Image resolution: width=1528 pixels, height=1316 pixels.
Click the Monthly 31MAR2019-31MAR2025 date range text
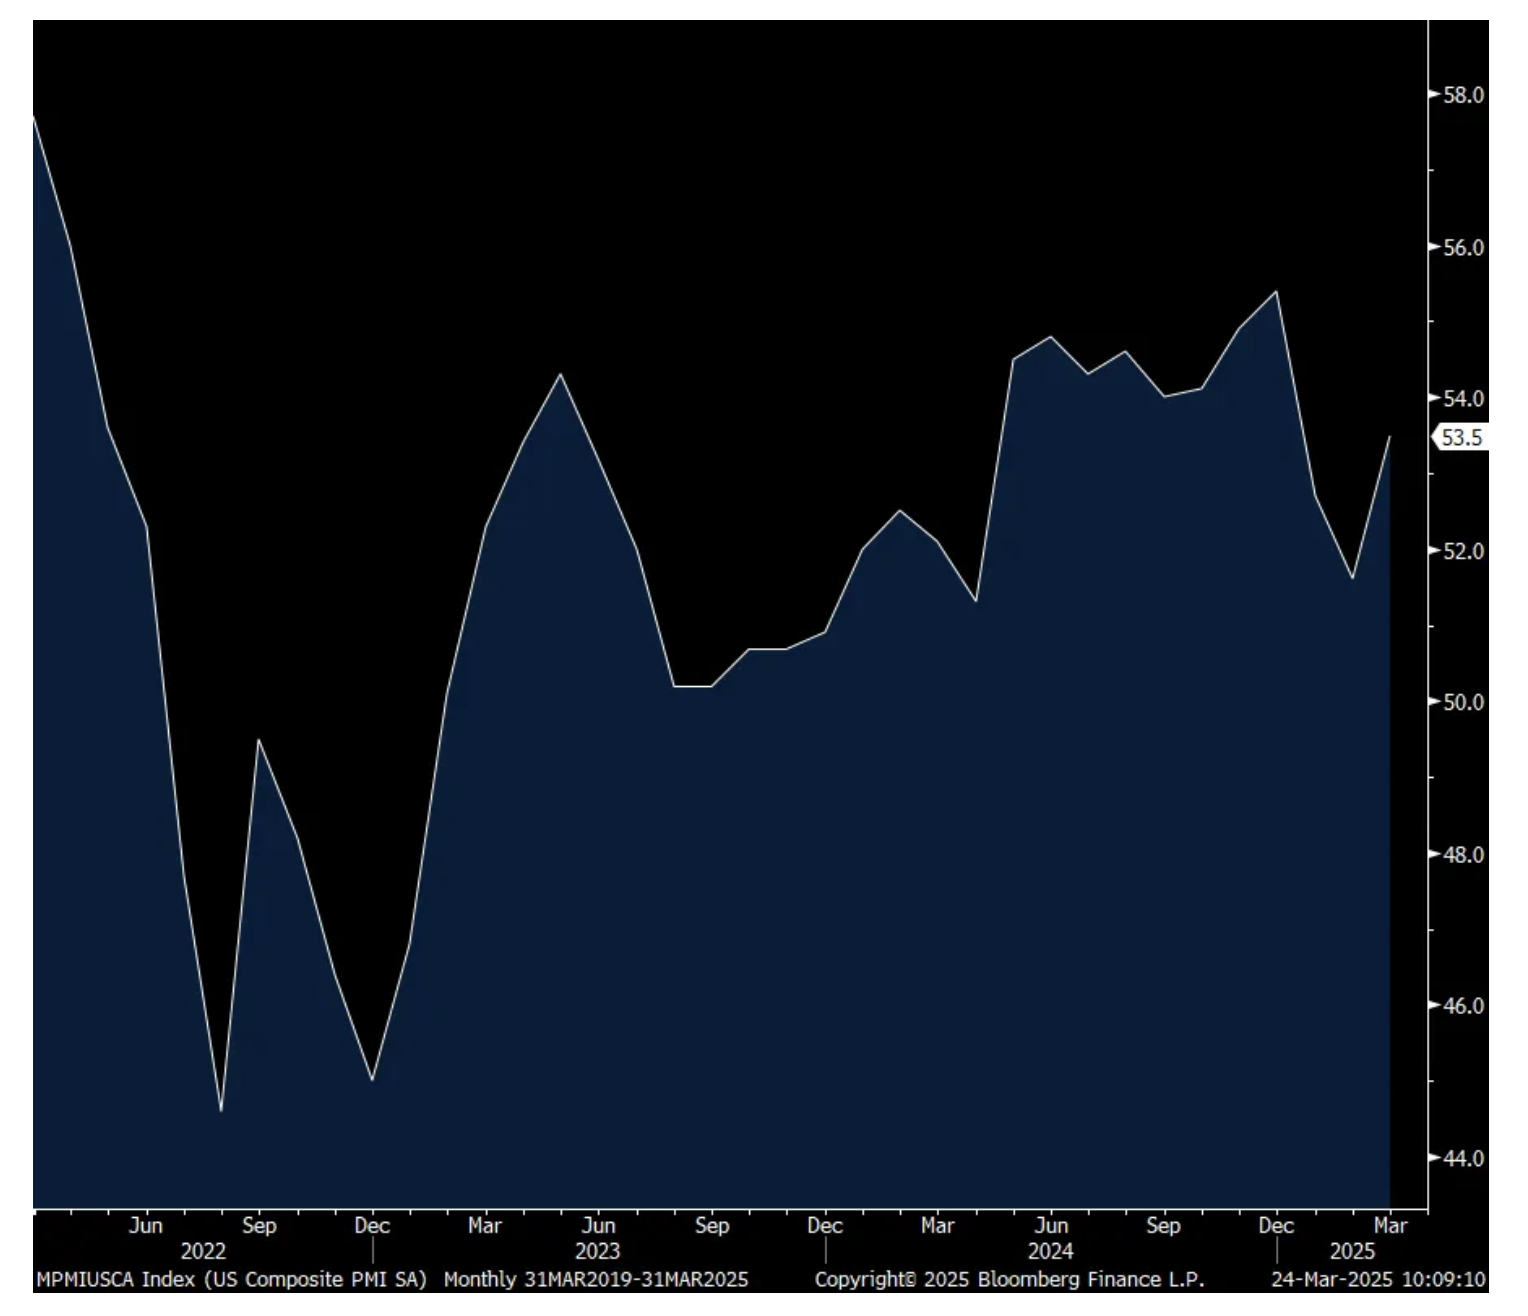[596, 1280]
